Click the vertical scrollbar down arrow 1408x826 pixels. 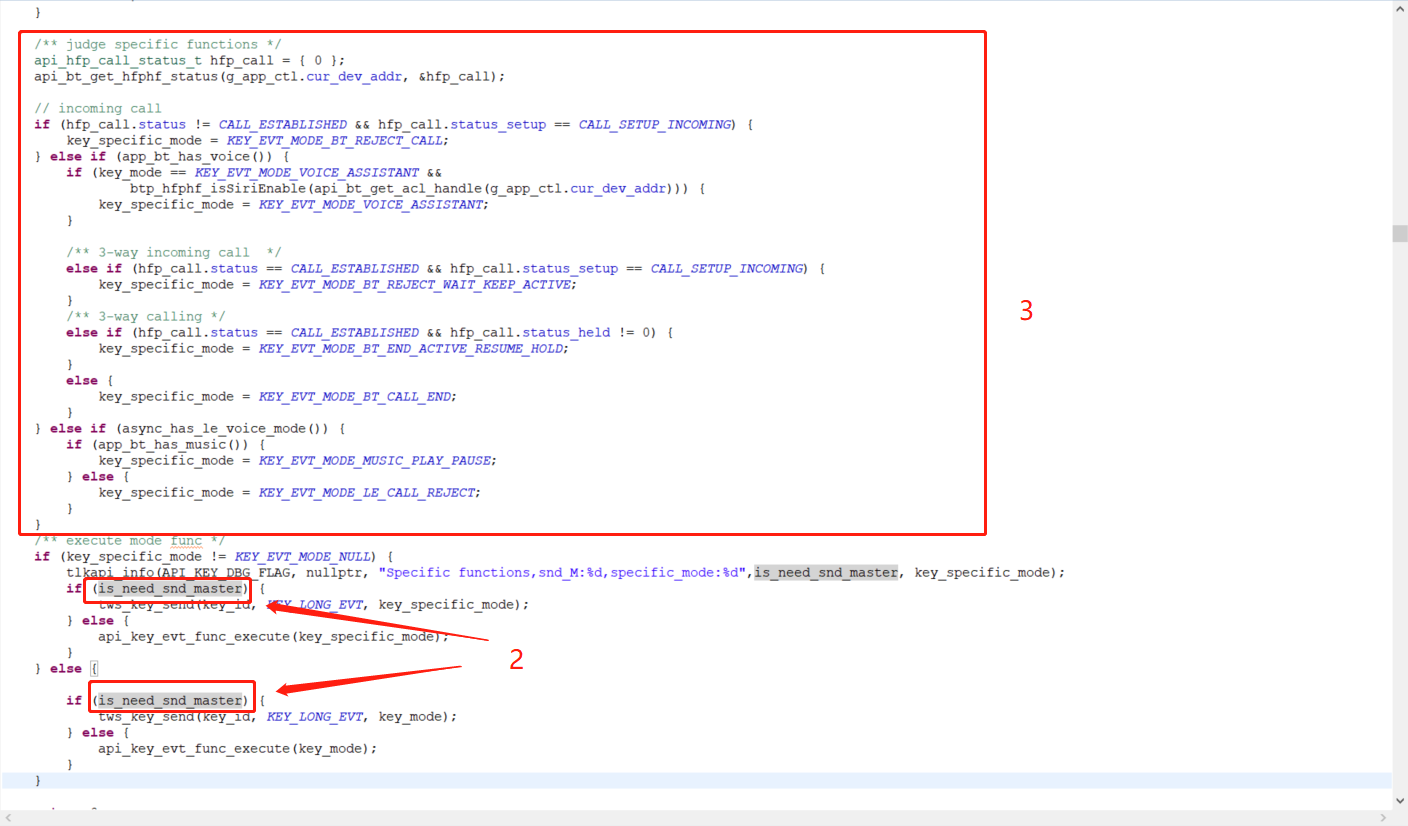pyautogui.click(x=1399, y=801)
